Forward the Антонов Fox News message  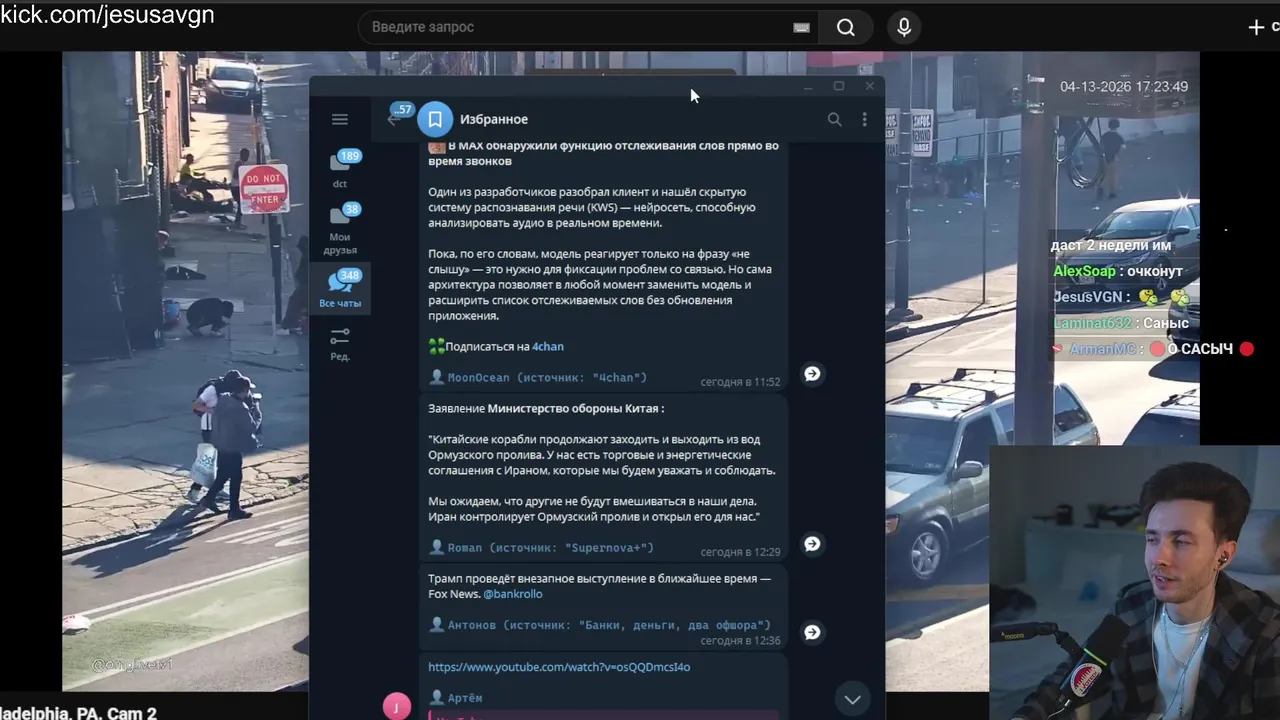pos(812,631)
